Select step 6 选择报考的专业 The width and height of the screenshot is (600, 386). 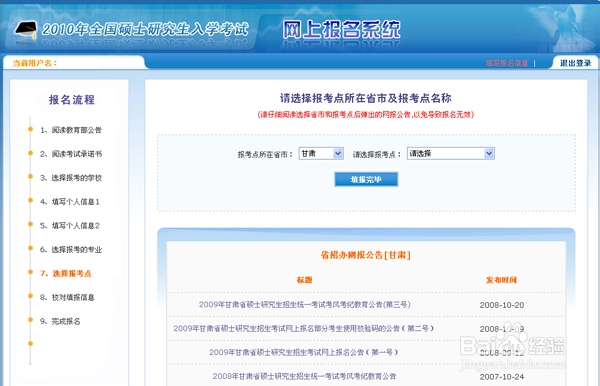[x=71, y=249]
